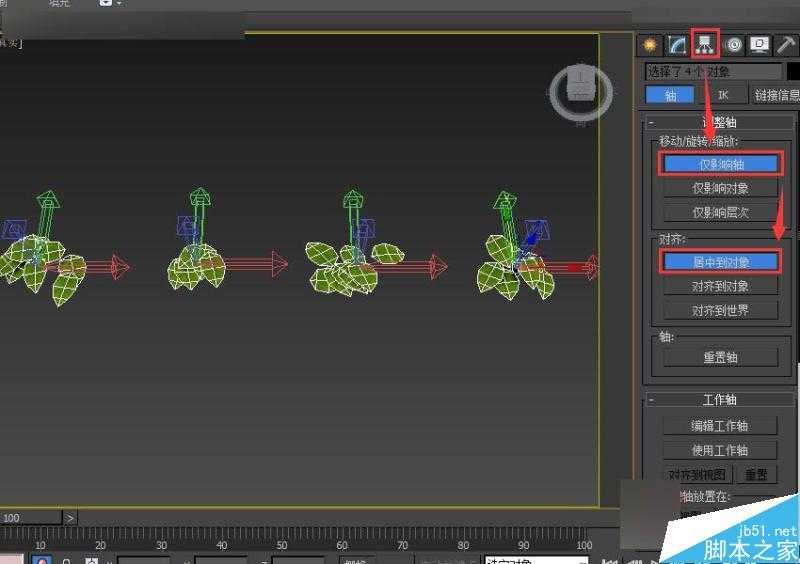Click the second plant's red X-axis arrow
This screenshot has width=800, height=564.
pos(258,264)
